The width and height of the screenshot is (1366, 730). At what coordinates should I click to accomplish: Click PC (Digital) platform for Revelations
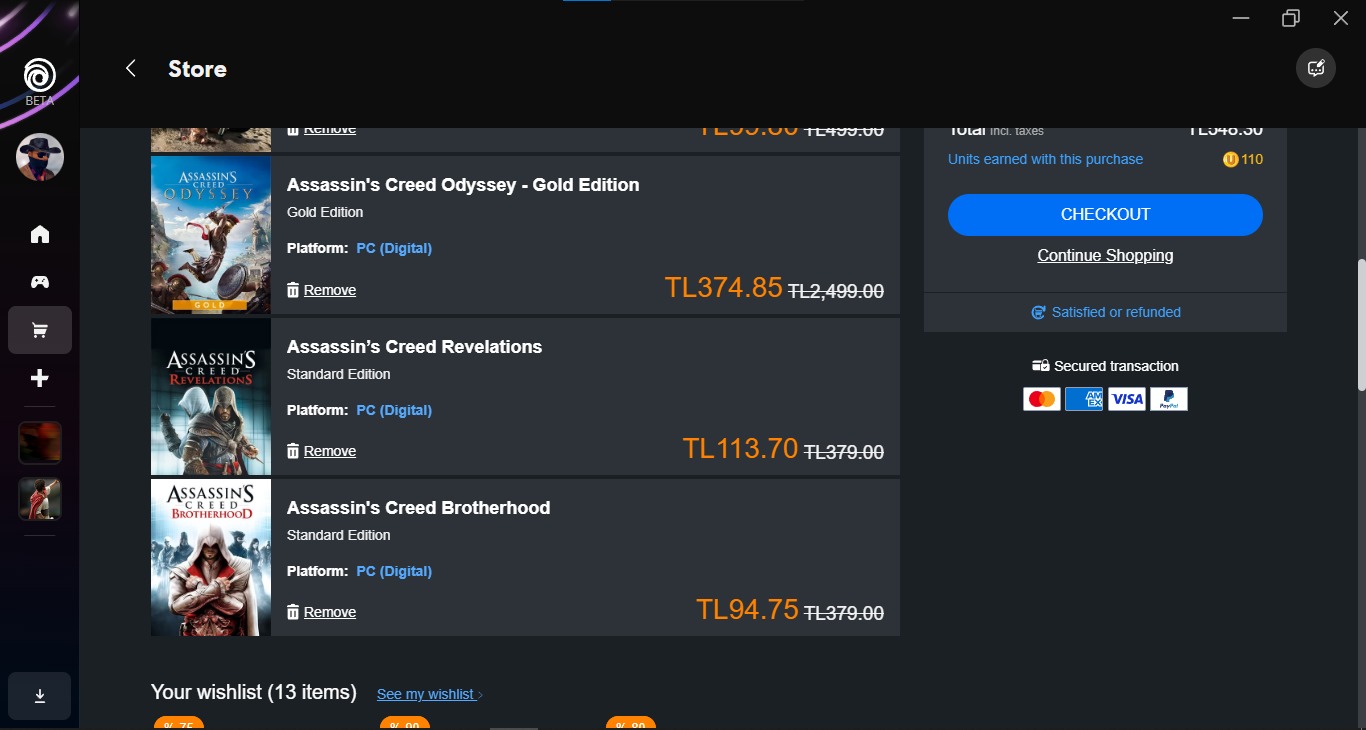[394, 410]
